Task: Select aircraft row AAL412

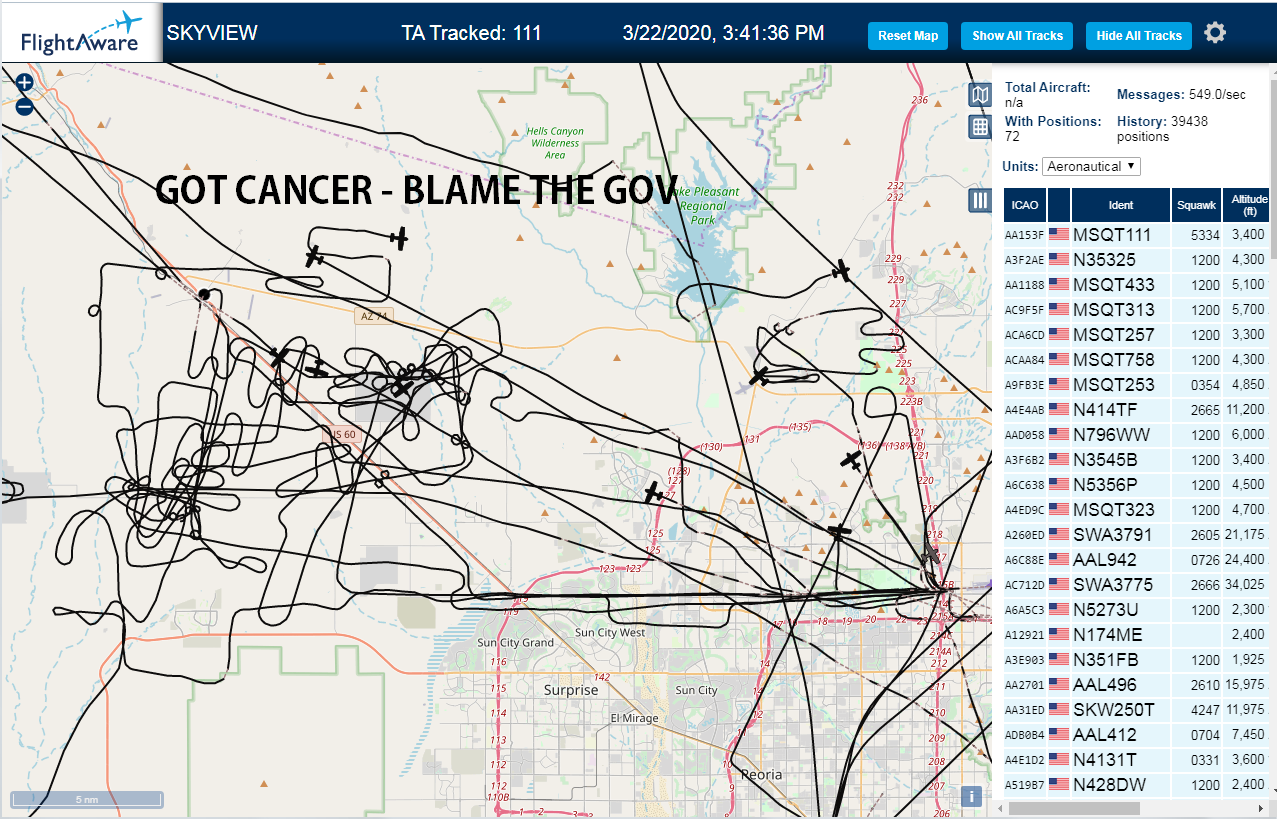Action: [x=1137, y=735]
